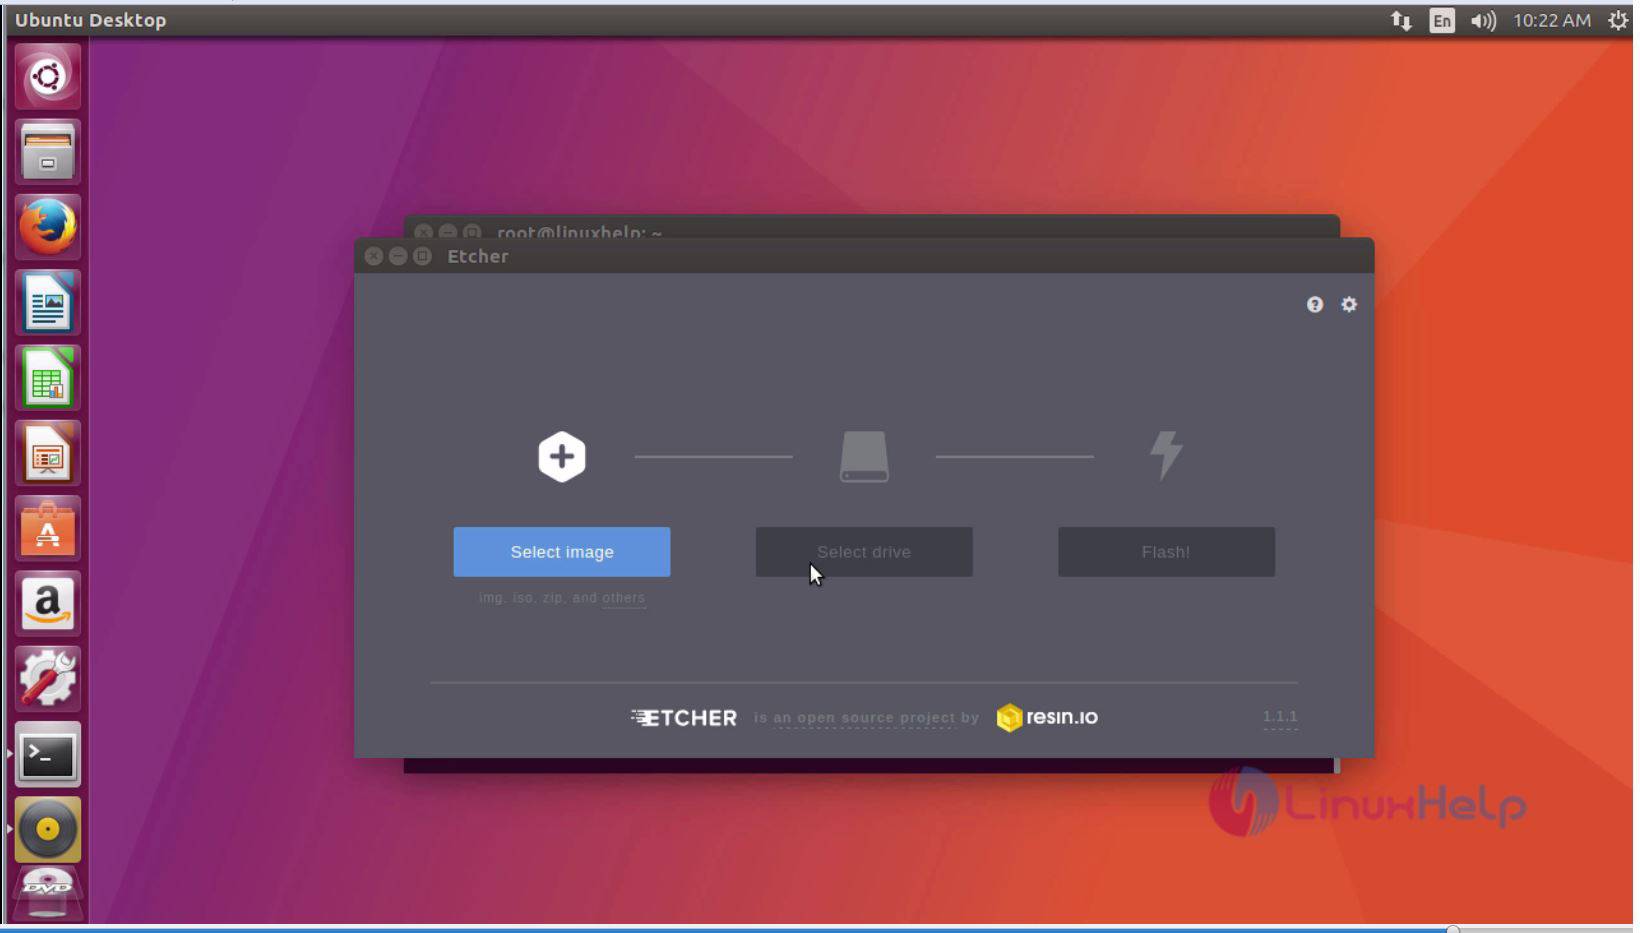Open LibreOffice Calc from launcher
The image size is (1640, 933).
[x=47, y=378]
